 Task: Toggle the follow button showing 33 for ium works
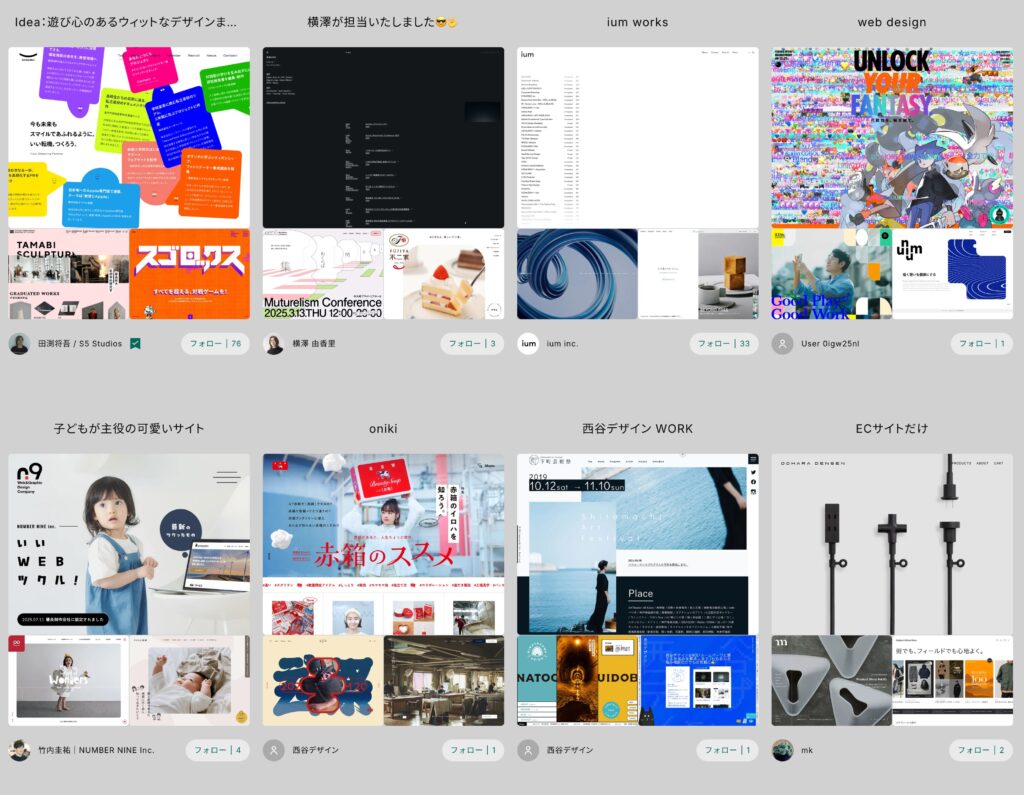pyautogui.click(x=724, y=344)
